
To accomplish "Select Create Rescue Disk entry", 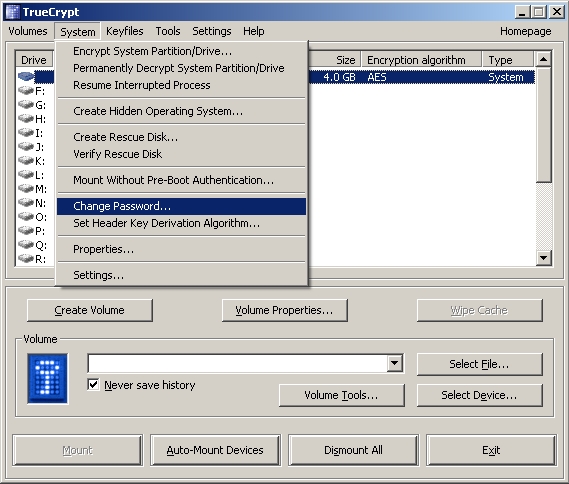I will (181, 137).
